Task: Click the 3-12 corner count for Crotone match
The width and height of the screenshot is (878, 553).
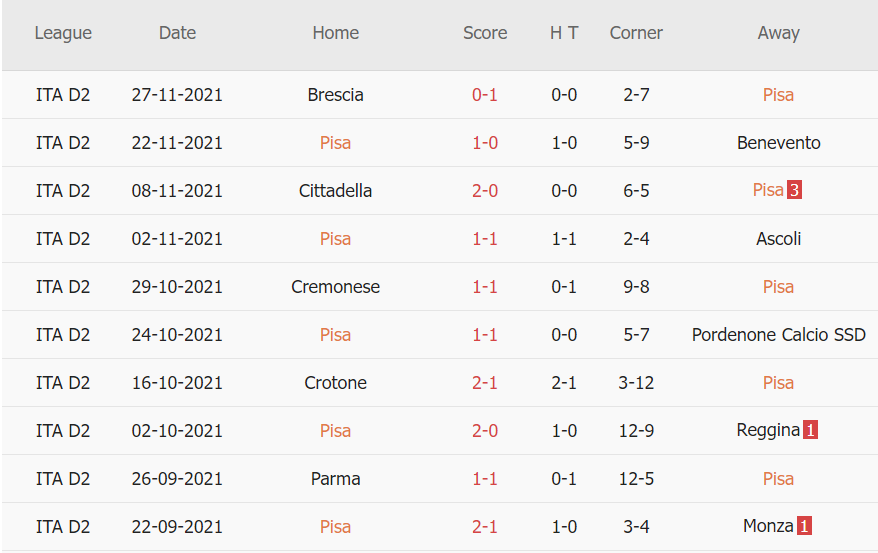Action: click(636, 383)
